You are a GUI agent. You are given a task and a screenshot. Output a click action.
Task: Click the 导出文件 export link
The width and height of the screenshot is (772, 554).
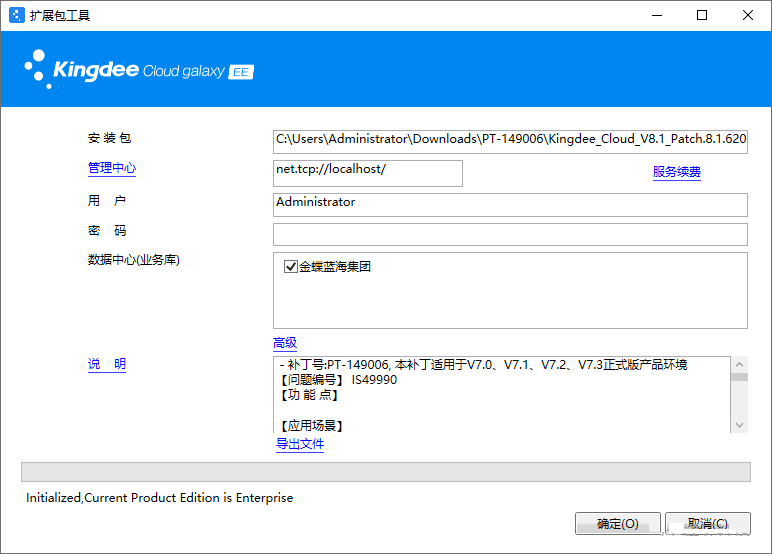point(300,444)
